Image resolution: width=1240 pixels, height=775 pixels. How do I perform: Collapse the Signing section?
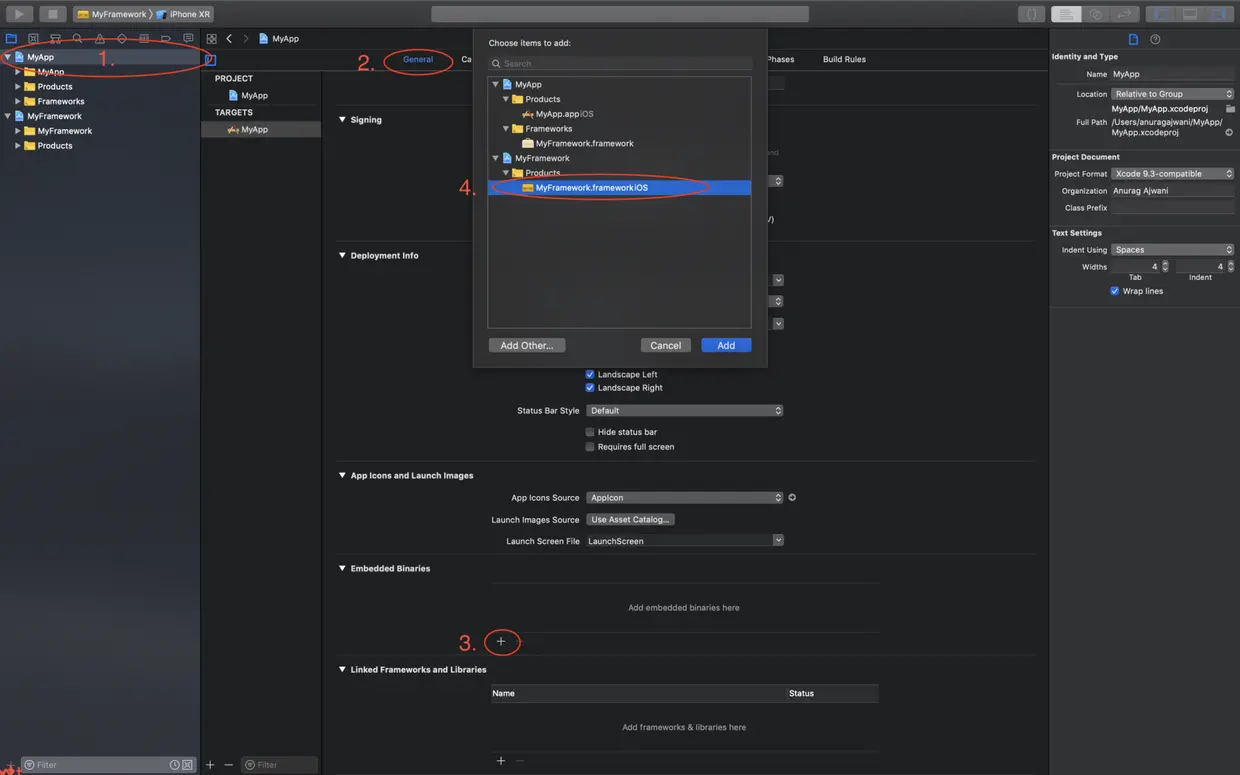(342, 120)
